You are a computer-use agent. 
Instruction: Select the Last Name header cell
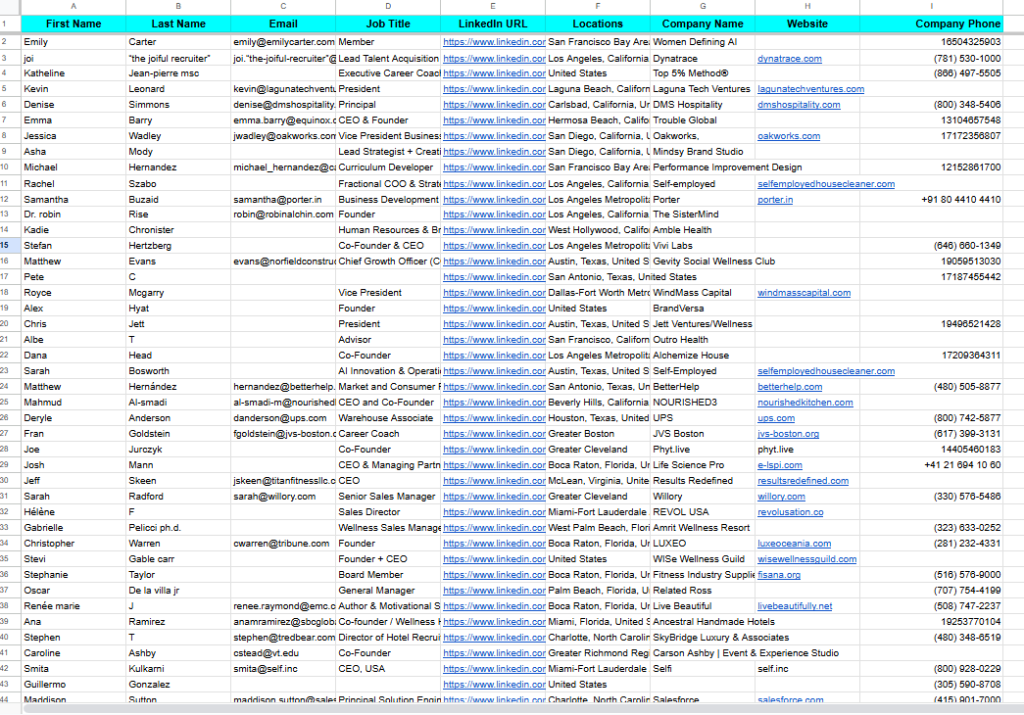178,24
